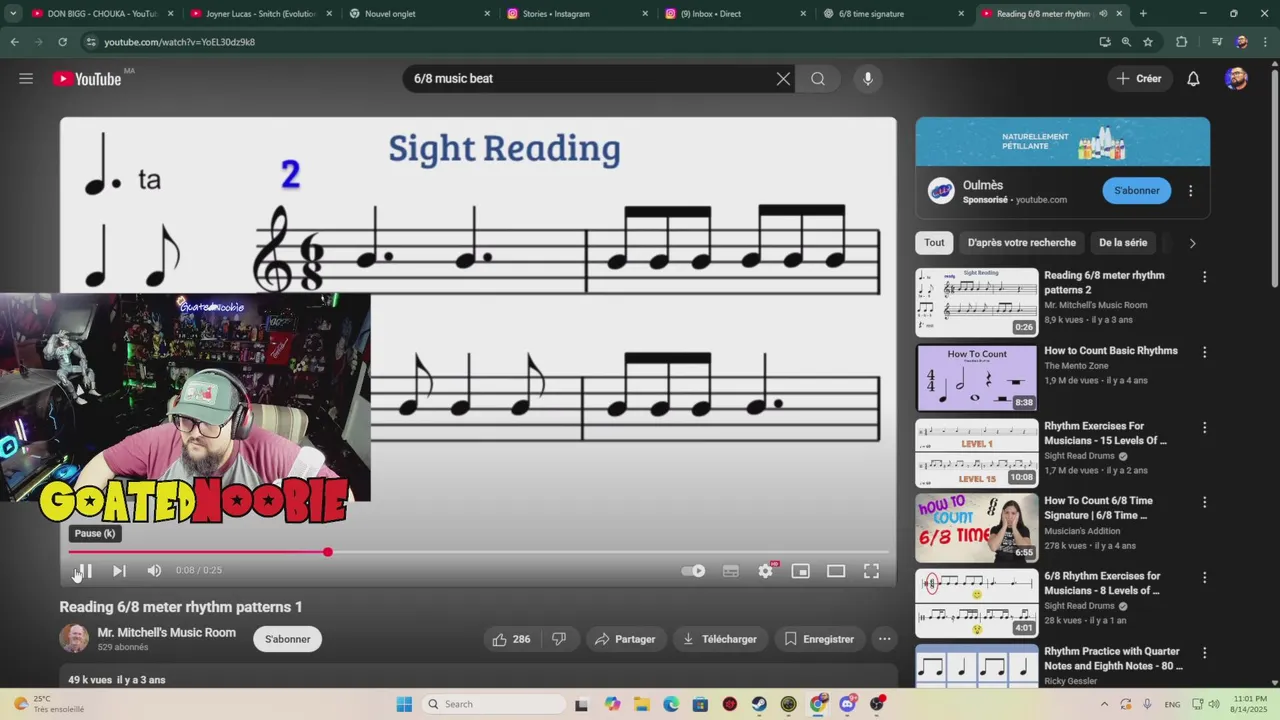This screenshot has height=720, width=1280.
Task: Mute the video volume
Action: [x=154, y=571]
